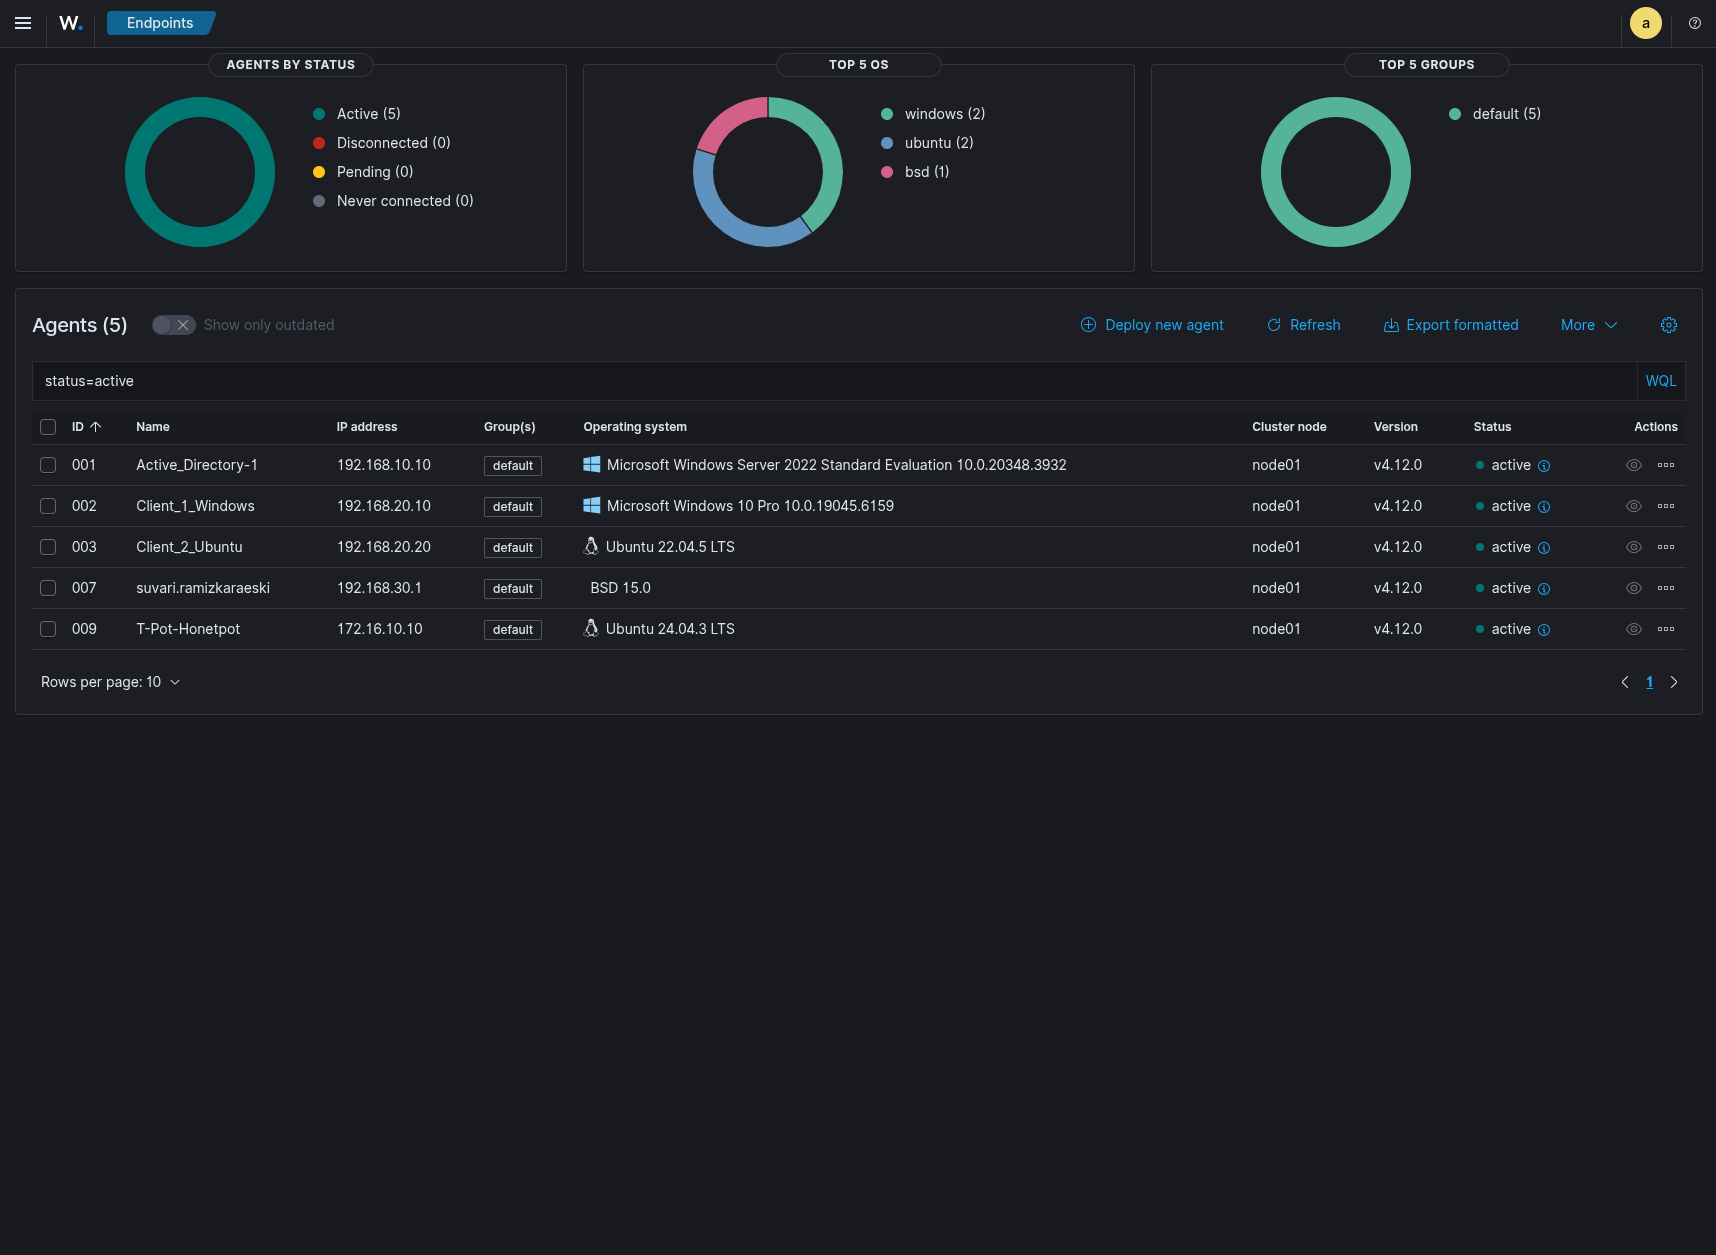Click the user avatar icon
This screenshot has width=1716, height=1255.
[x=1645, y=23]
